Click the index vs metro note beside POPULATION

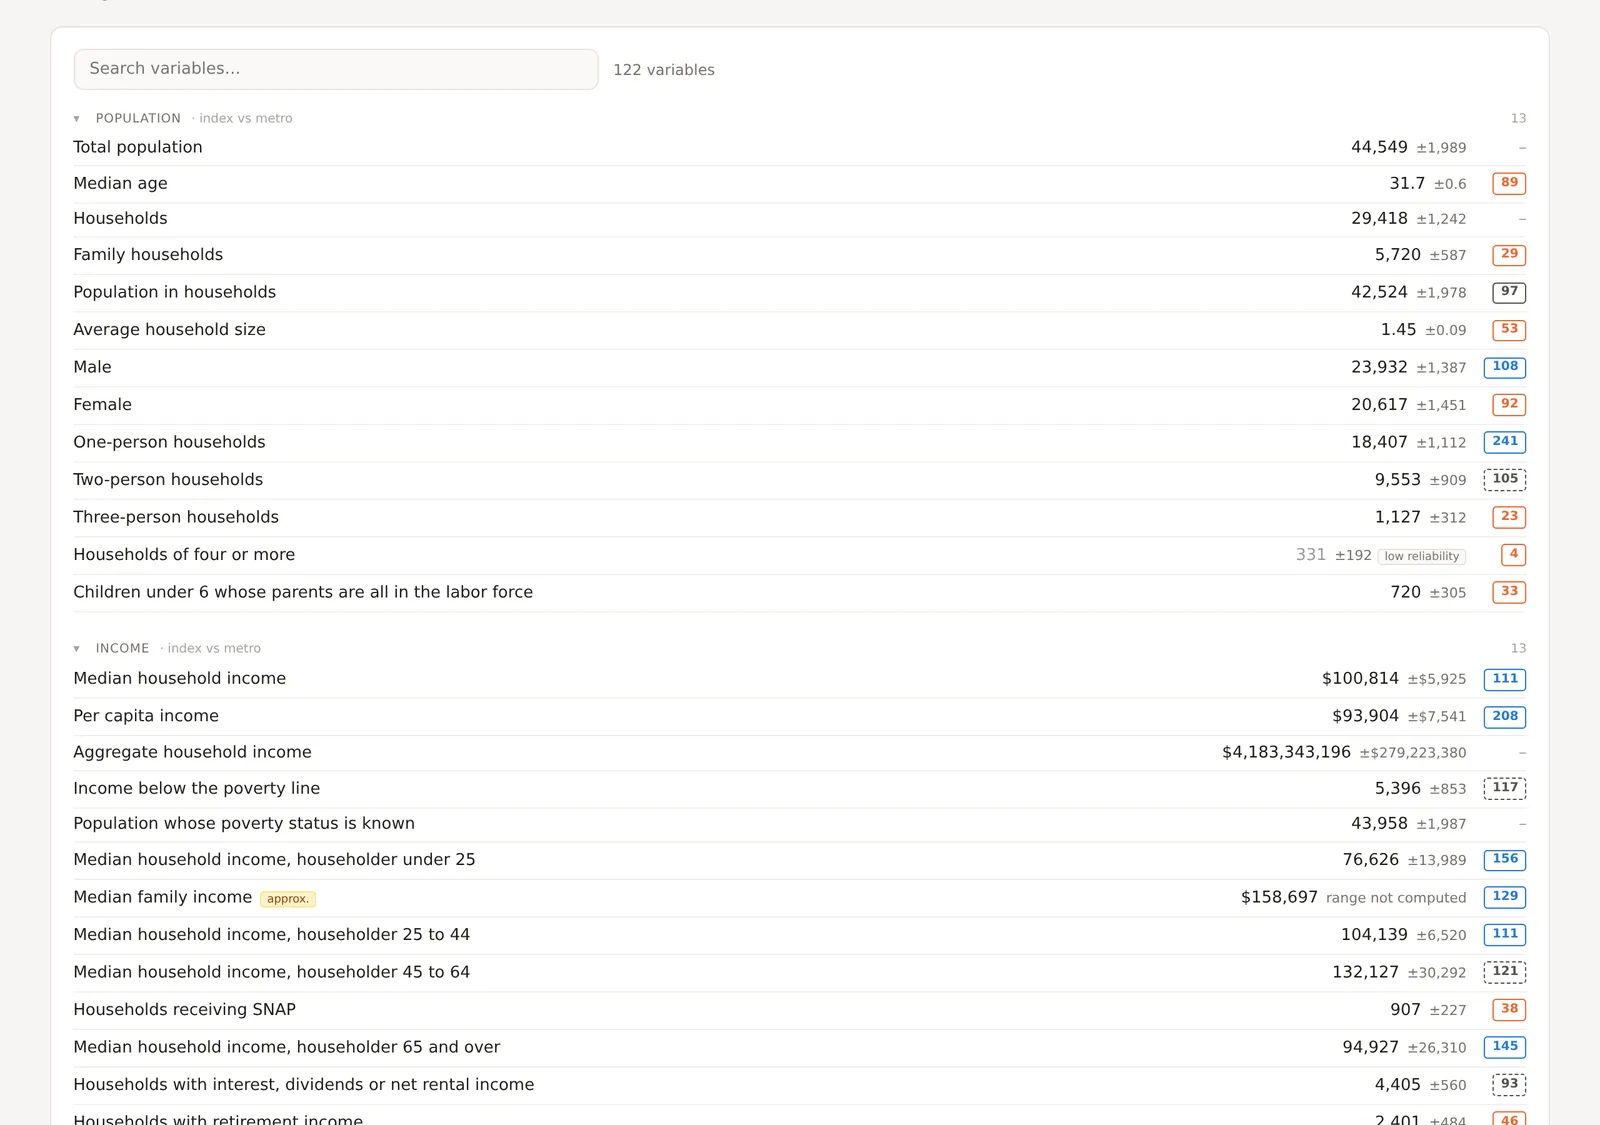[242, 118]
